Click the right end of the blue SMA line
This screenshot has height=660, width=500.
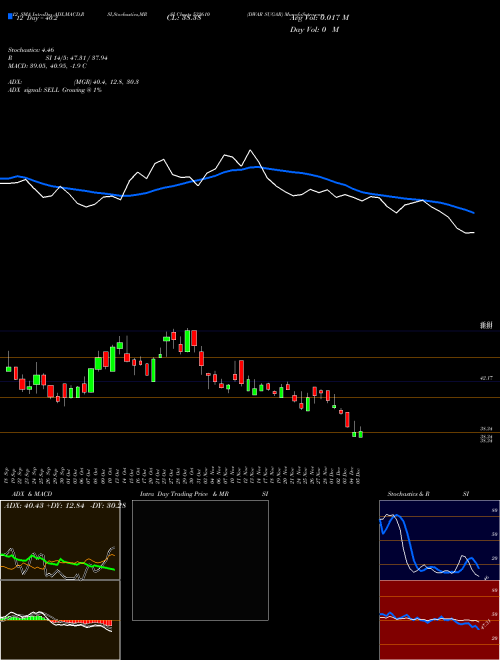(473, 213)
